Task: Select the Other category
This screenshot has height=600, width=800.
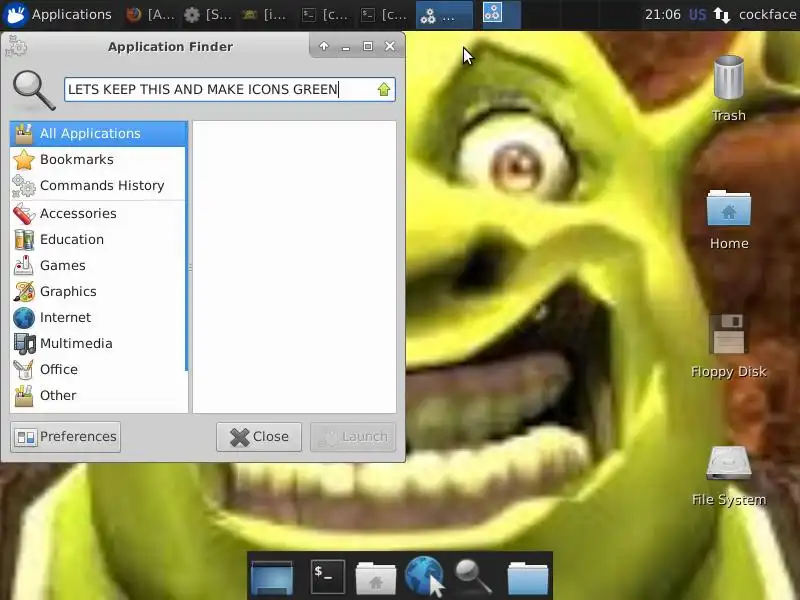Action: [x=98, y=395]
